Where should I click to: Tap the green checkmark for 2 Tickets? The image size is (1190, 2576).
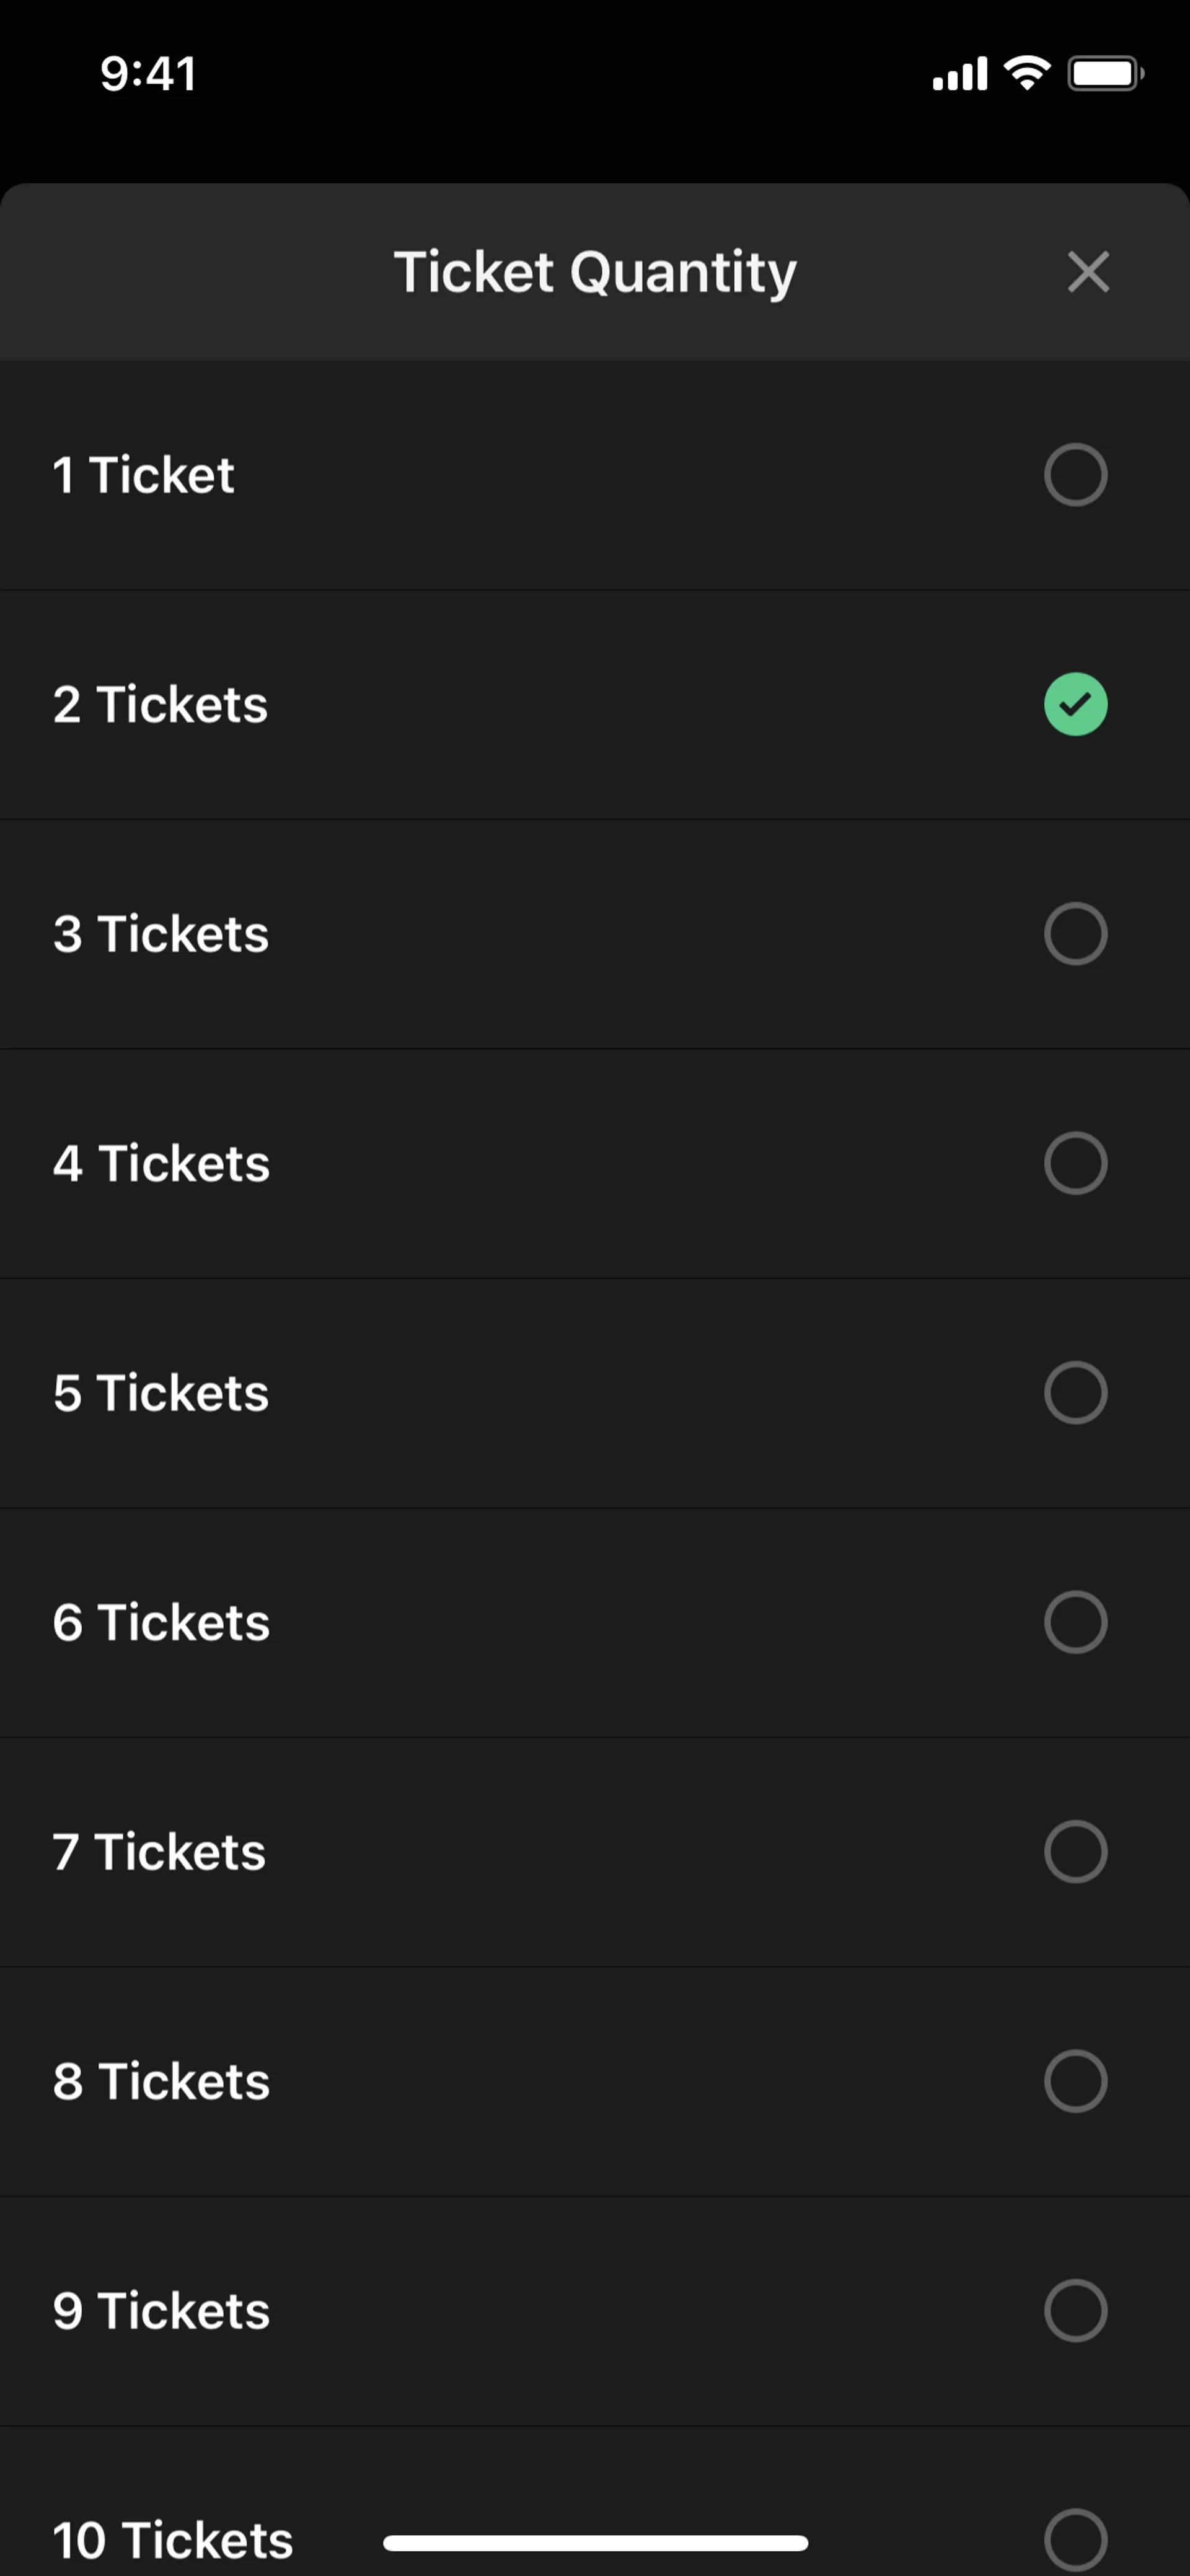(1075, 704)
